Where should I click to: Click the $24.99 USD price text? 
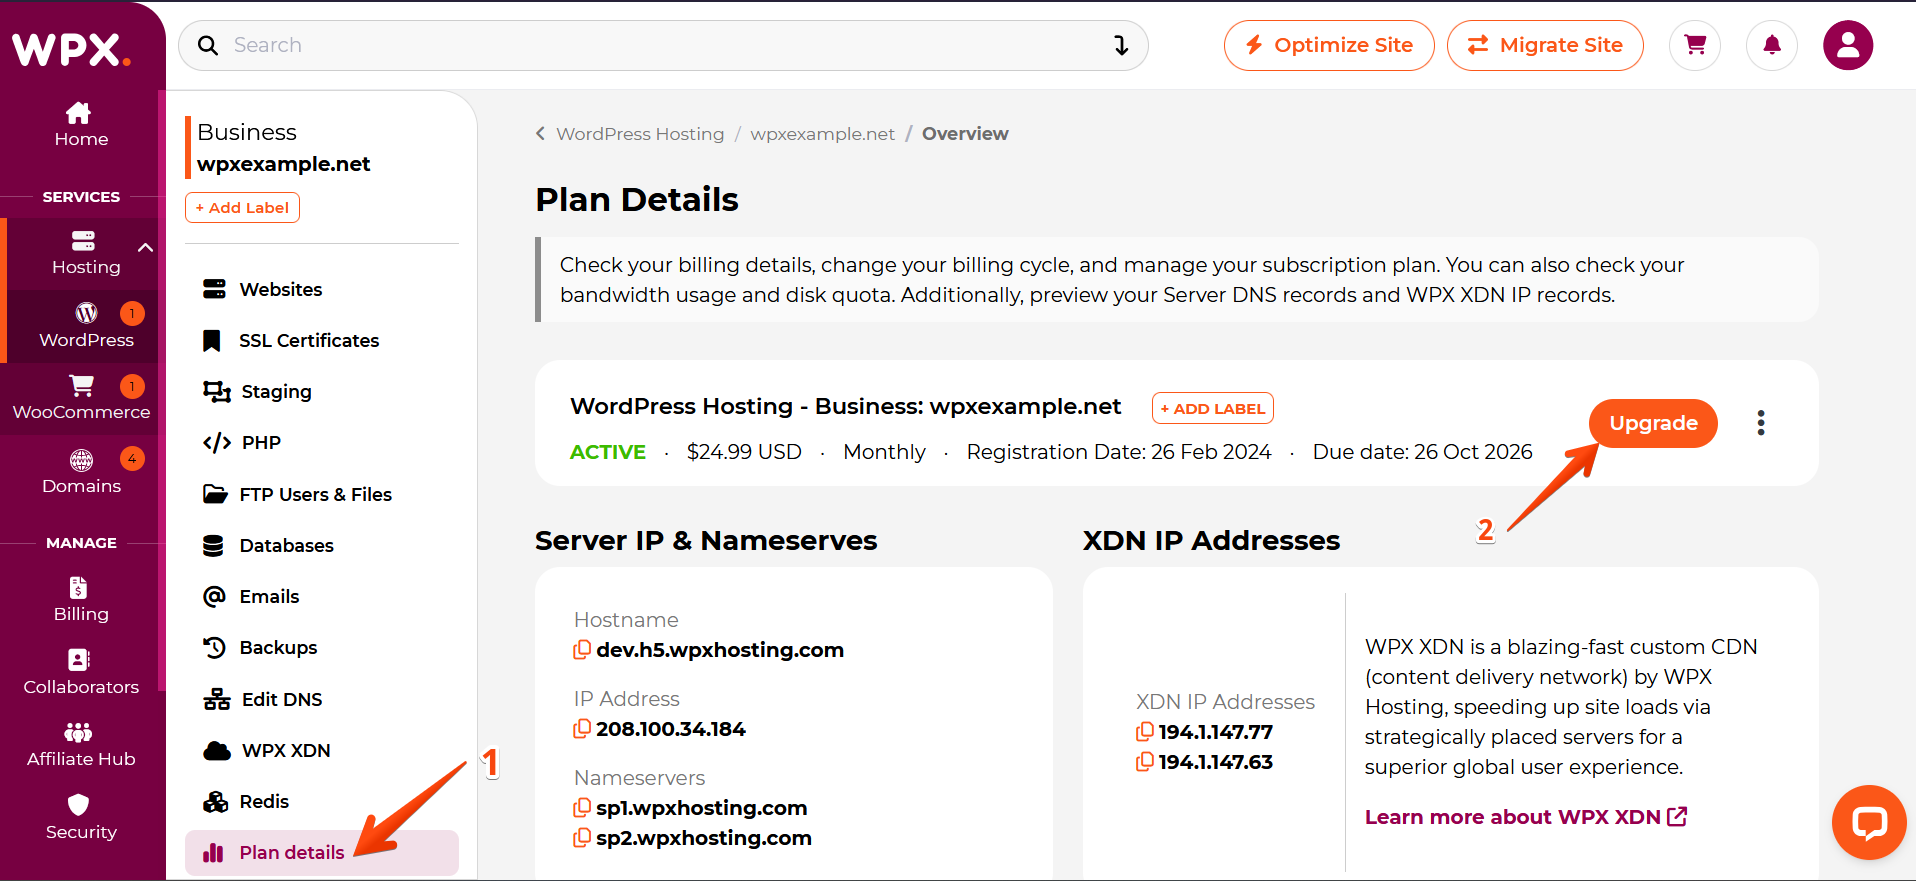pyautogui.click(x=744, y=452)
